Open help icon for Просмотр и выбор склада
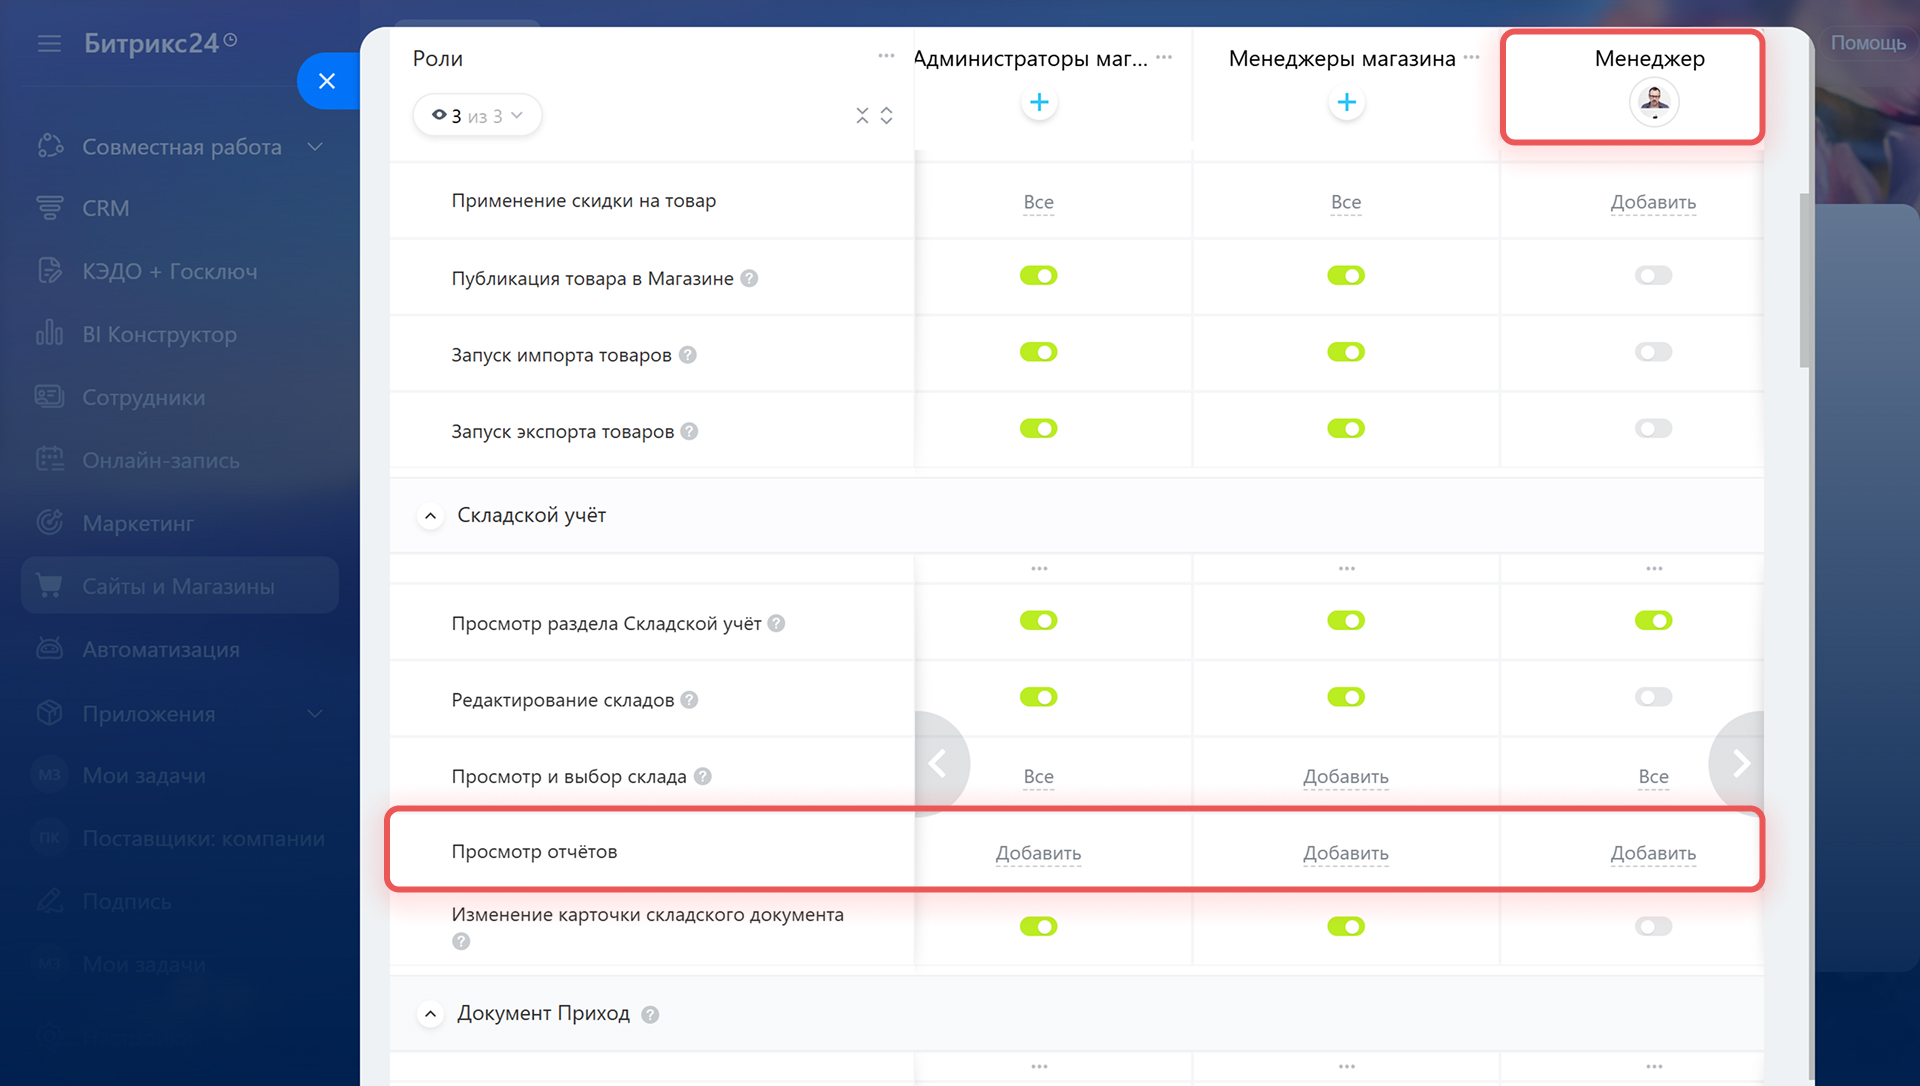 [x=702, y=776]
